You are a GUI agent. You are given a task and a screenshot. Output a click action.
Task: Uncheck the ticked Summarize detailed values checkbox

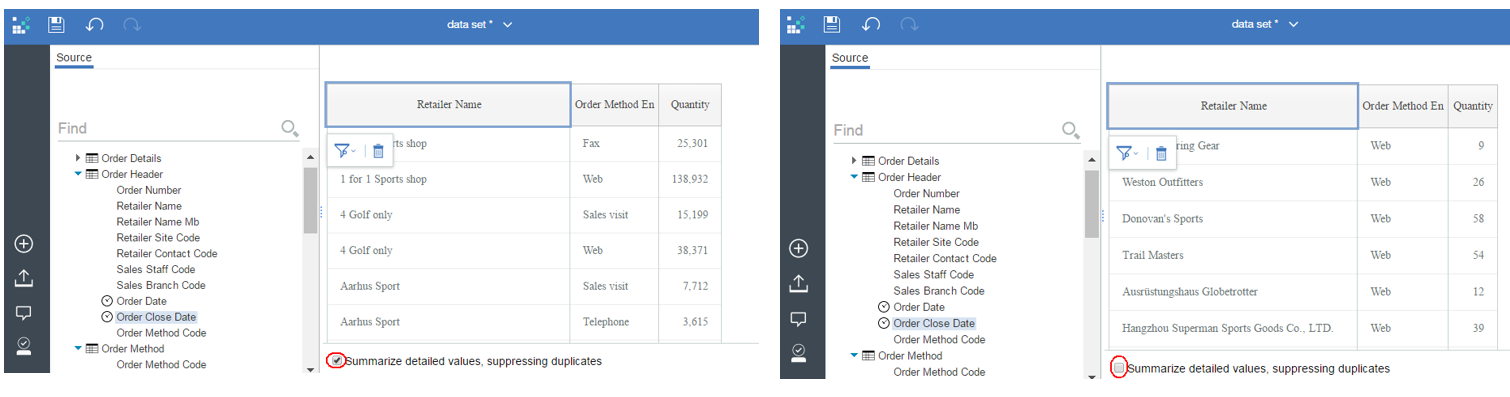pyautogui.click(x=337, y=360)
